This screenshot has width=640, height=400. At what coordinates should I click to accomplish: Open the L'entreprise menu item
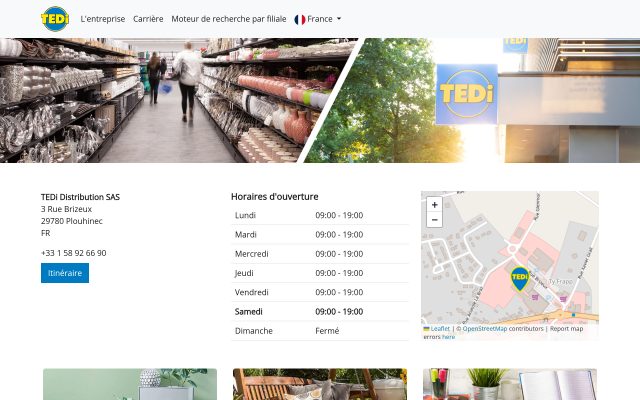tap(103, 19)
